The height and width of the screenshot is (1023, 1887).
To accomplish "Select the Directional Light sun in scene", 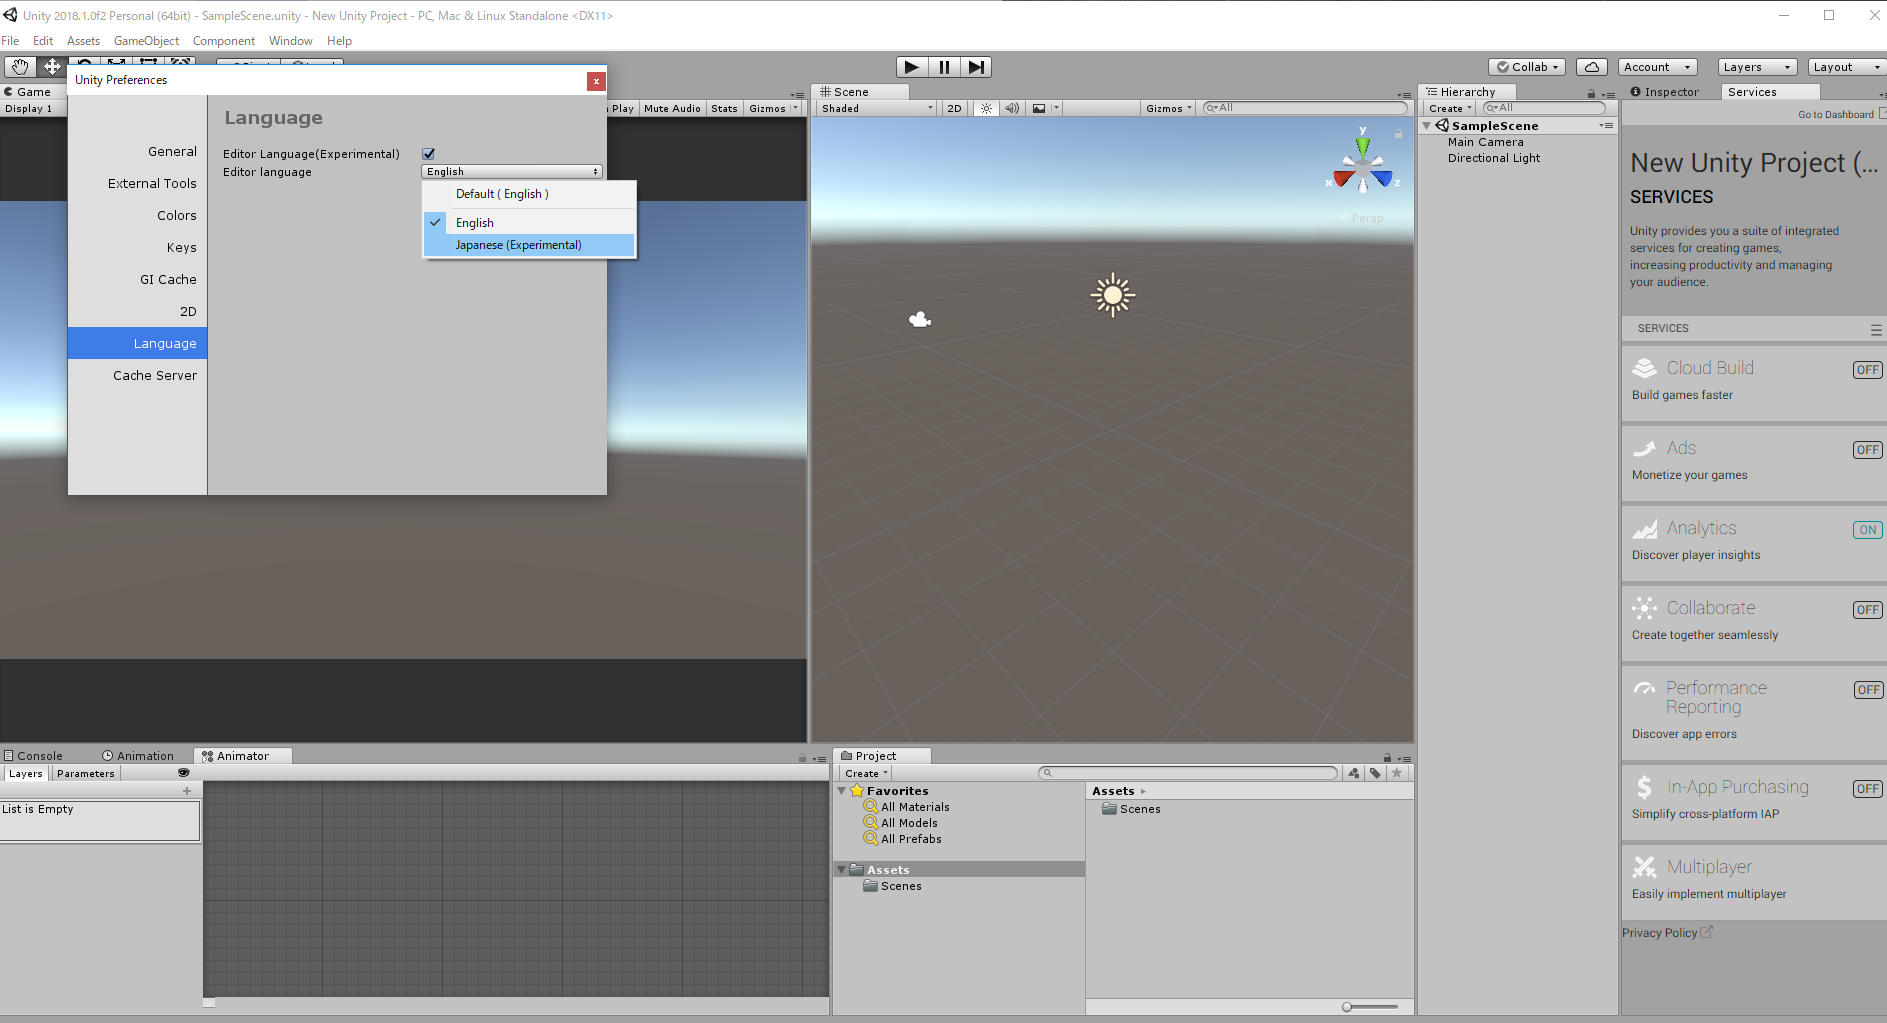I will 1113,295.
